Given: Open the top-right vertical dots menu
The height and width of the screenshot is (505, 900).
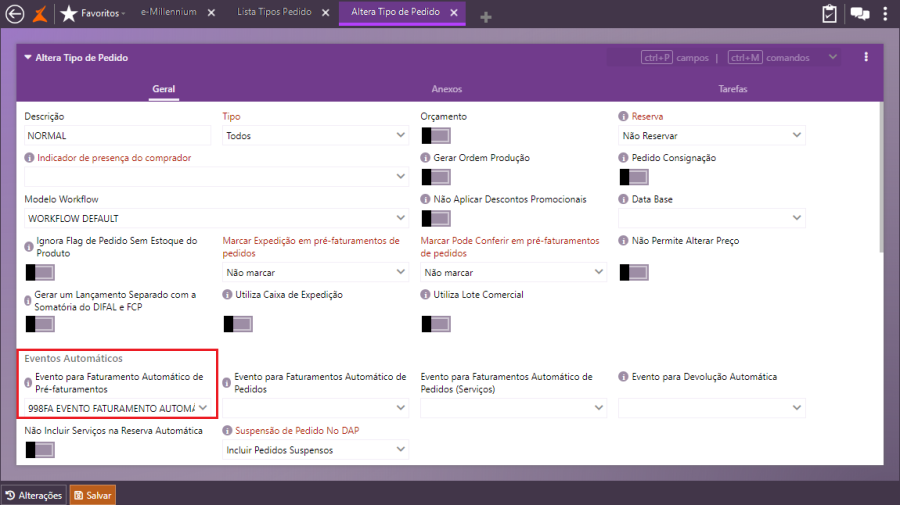Looking at the screenshot, I should pyautogui.click(x=885, y=13).
